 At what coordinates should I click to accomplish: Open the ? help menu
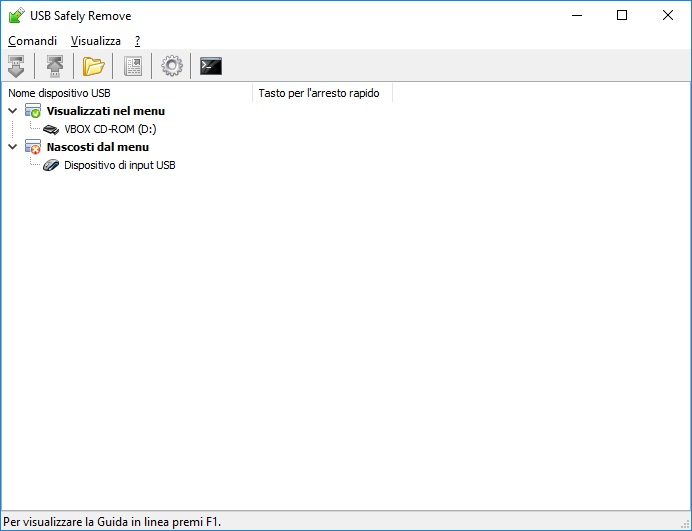click(138, 41)
